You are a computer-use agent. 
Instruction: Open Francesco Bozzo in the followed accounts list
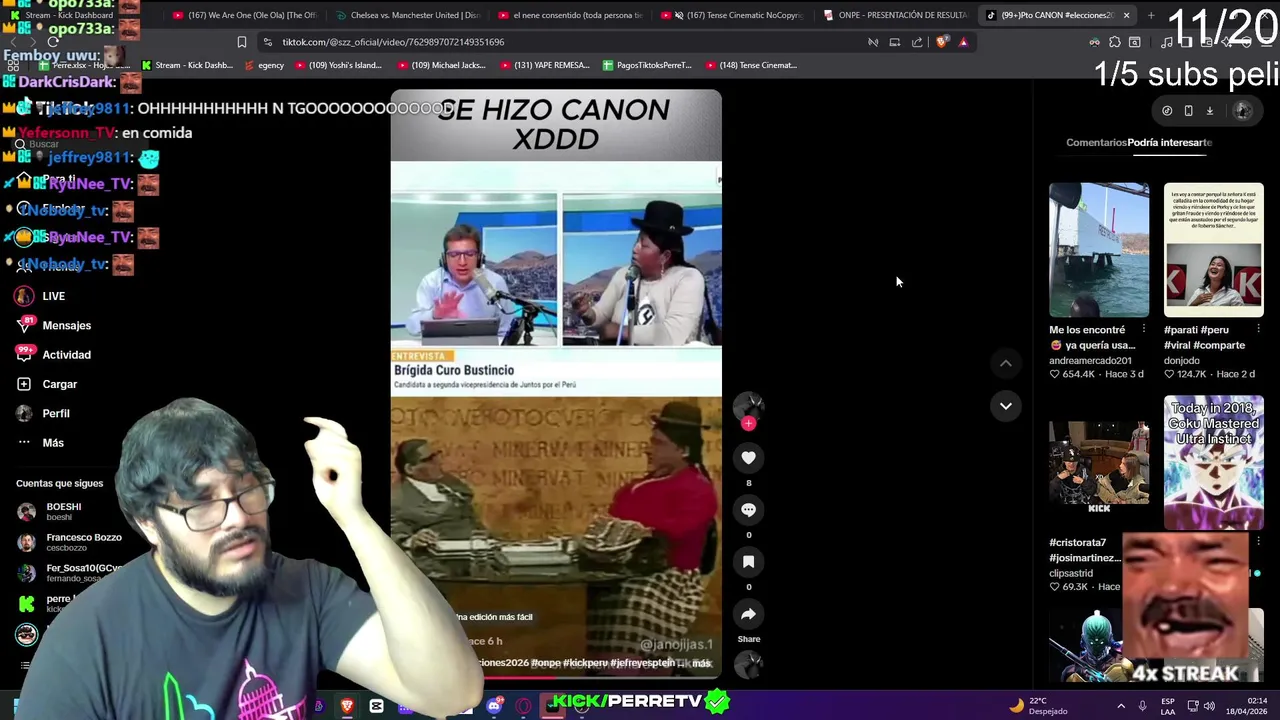point(69,542)
